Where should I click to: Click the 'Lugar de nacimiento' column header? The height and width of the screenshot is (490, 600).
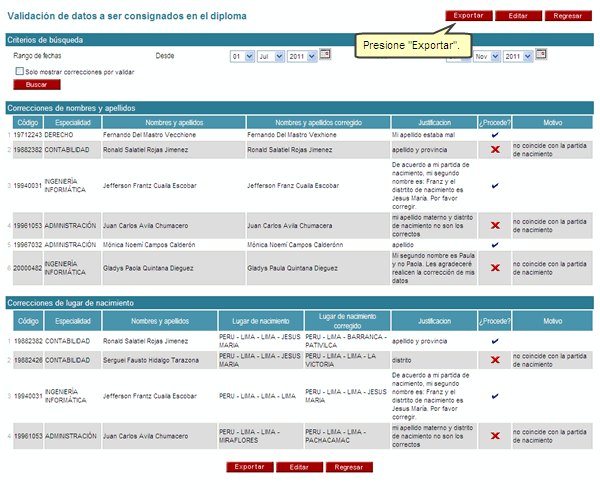click(261, 321)
